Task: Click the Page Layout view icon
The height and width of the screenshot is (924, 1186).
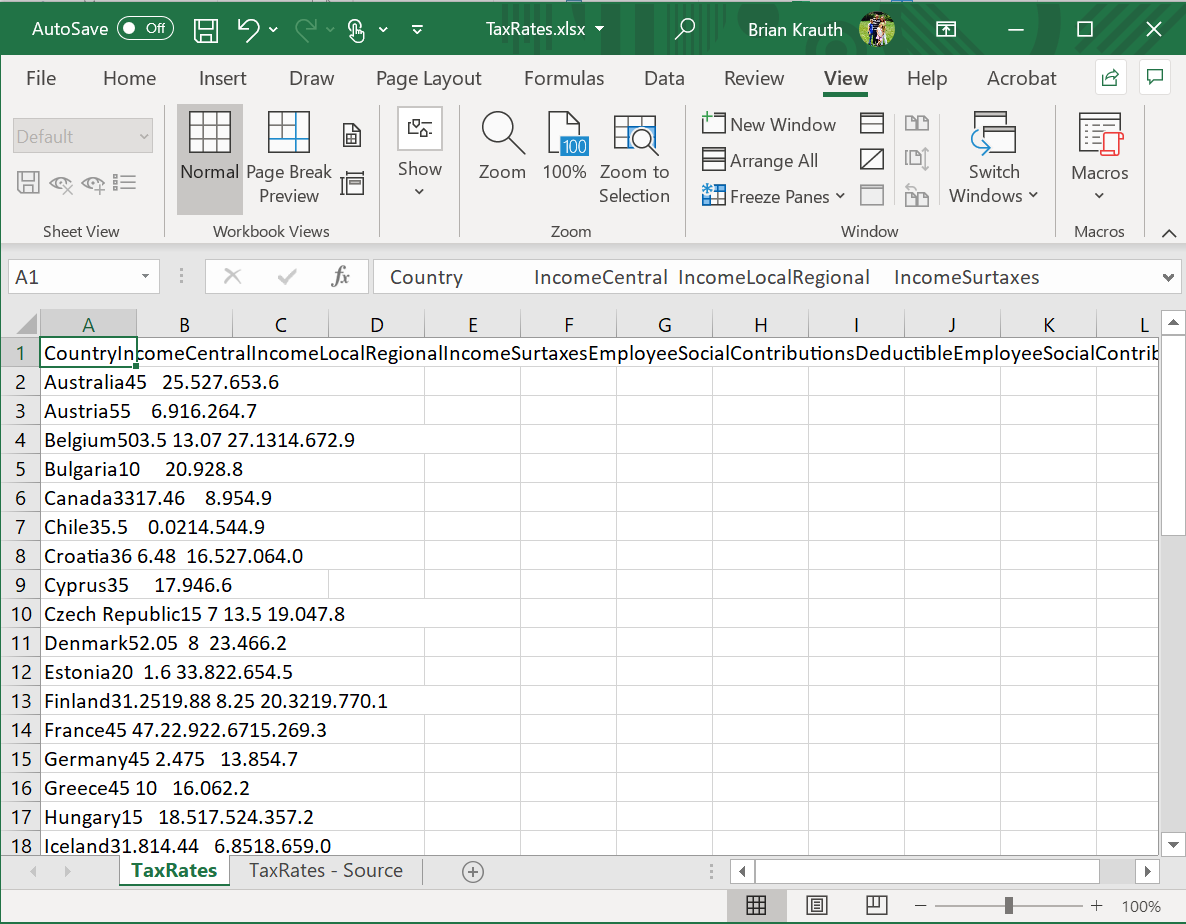Action: coord(352,133)
